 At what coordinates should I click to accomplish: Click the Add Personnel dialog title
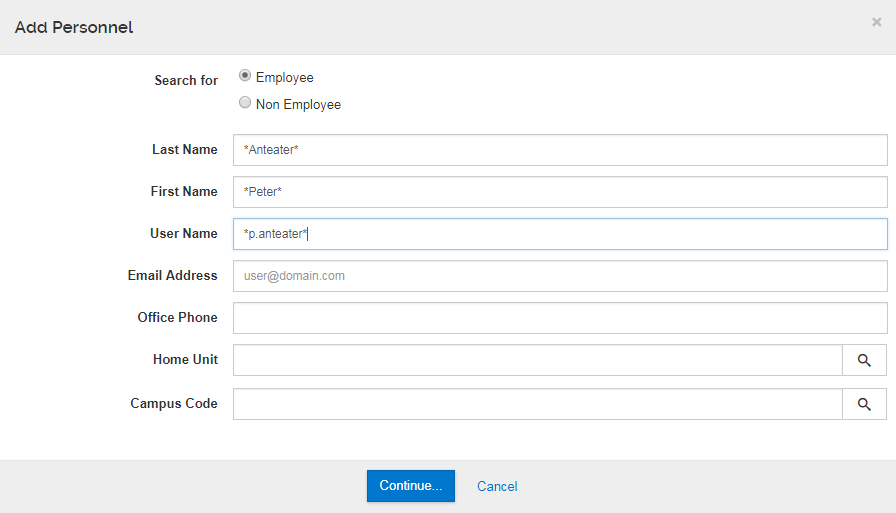pyautogui.click(x=74, y=27)
